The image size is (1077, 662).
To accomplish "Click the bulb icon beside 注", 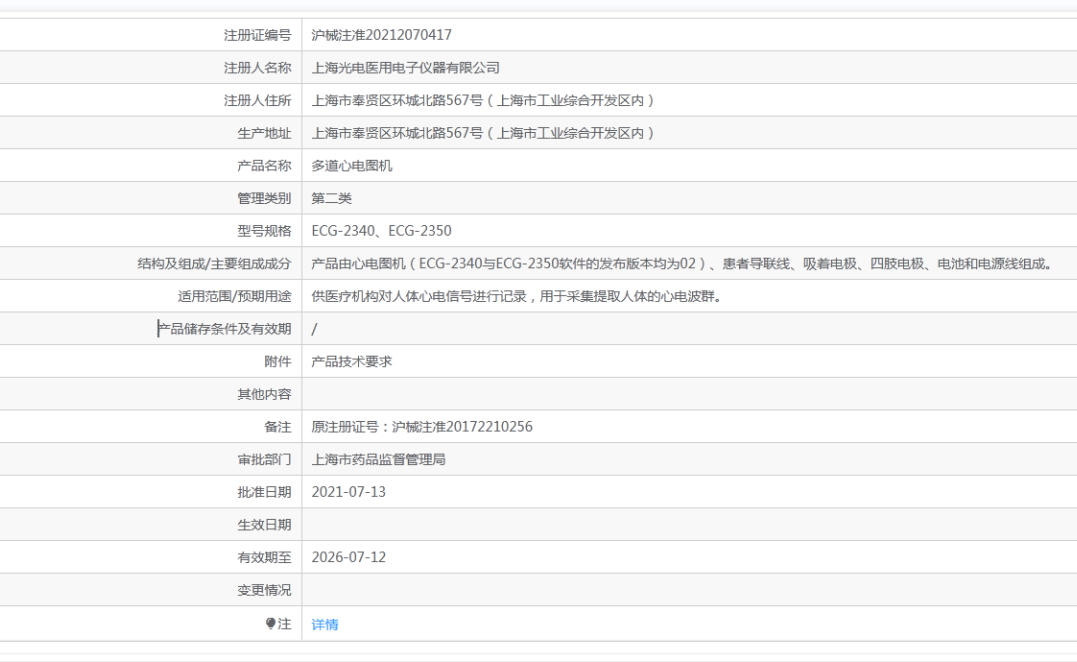I will [x=271, y=623].
